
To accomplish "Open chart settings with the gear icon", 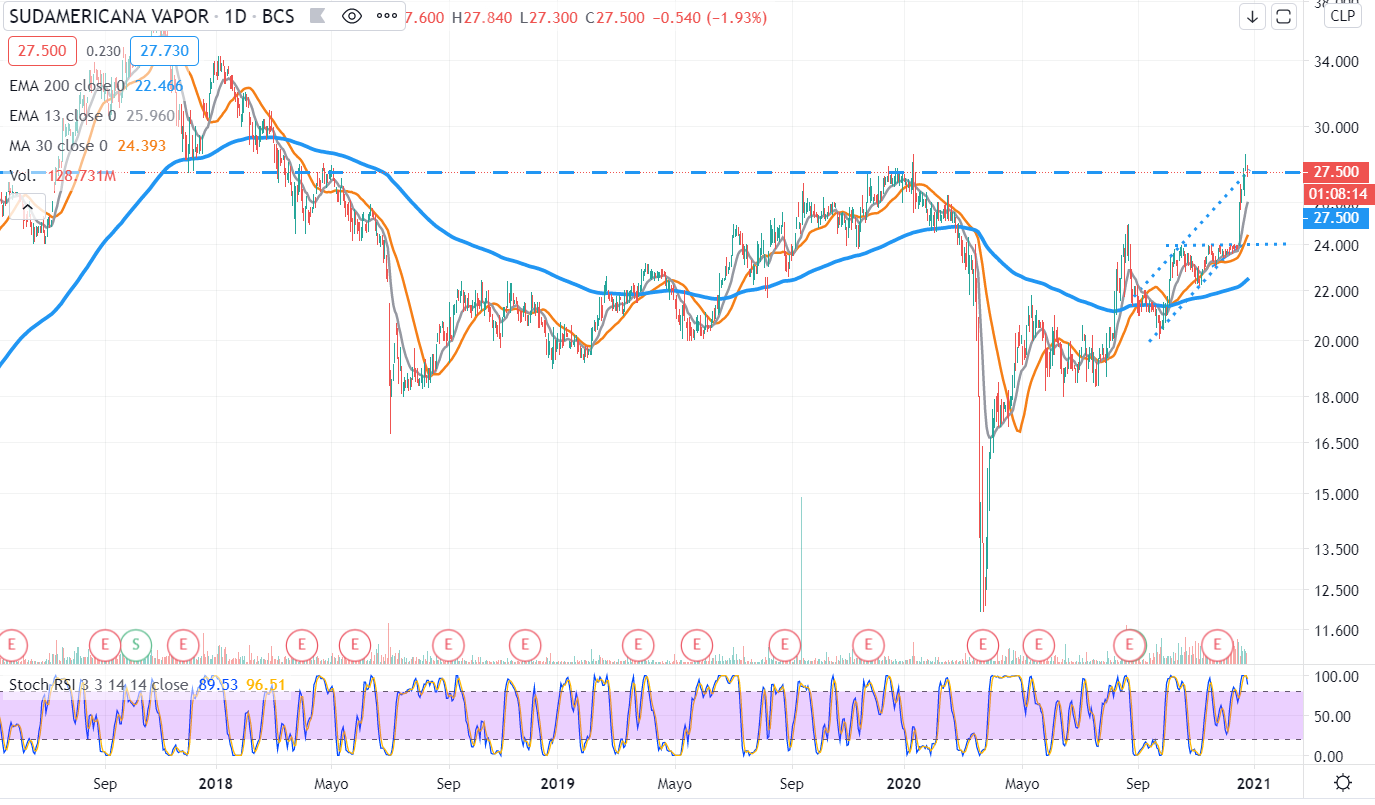I will pos(1343,783).
